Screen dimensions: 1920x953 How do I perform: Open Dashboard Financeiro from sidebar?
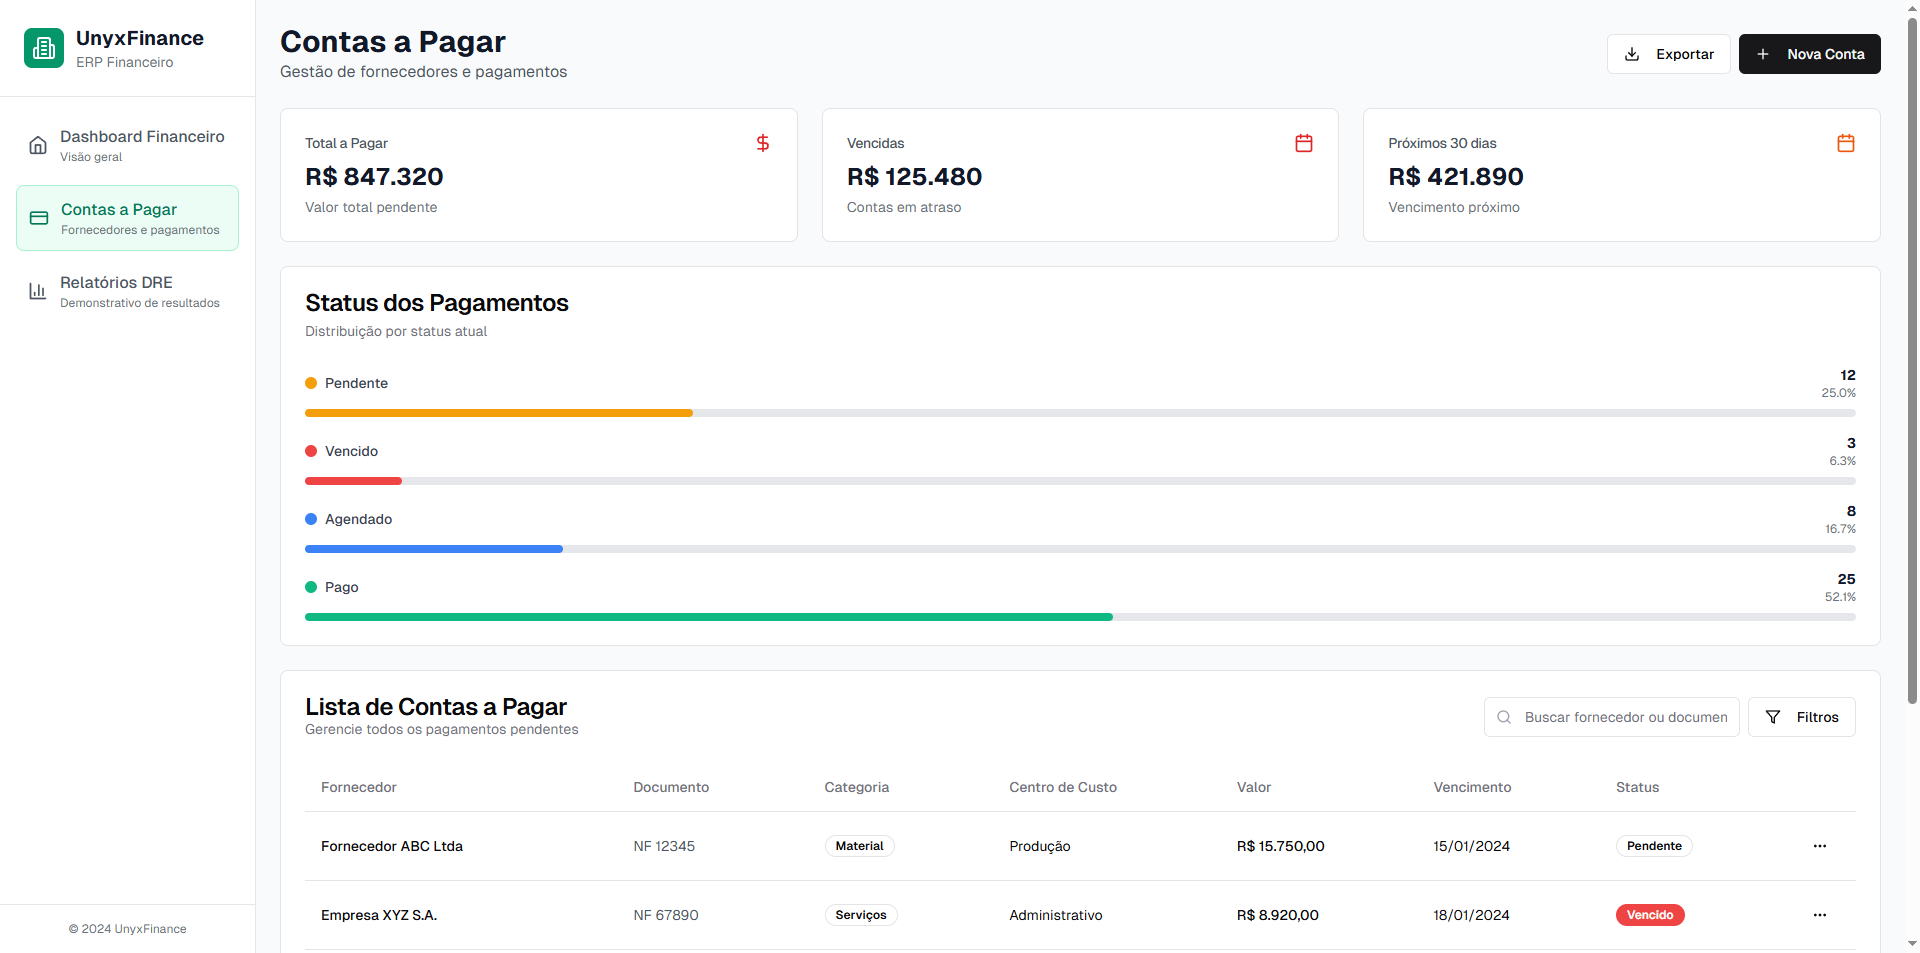coord(127,145)
